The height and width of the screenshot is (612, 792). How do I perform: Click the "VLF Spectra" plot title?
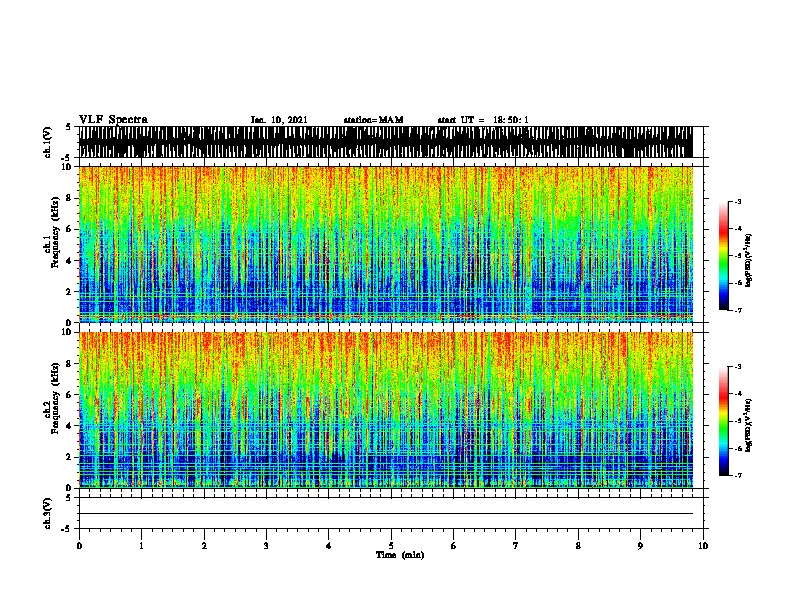[x=113, y=120]
